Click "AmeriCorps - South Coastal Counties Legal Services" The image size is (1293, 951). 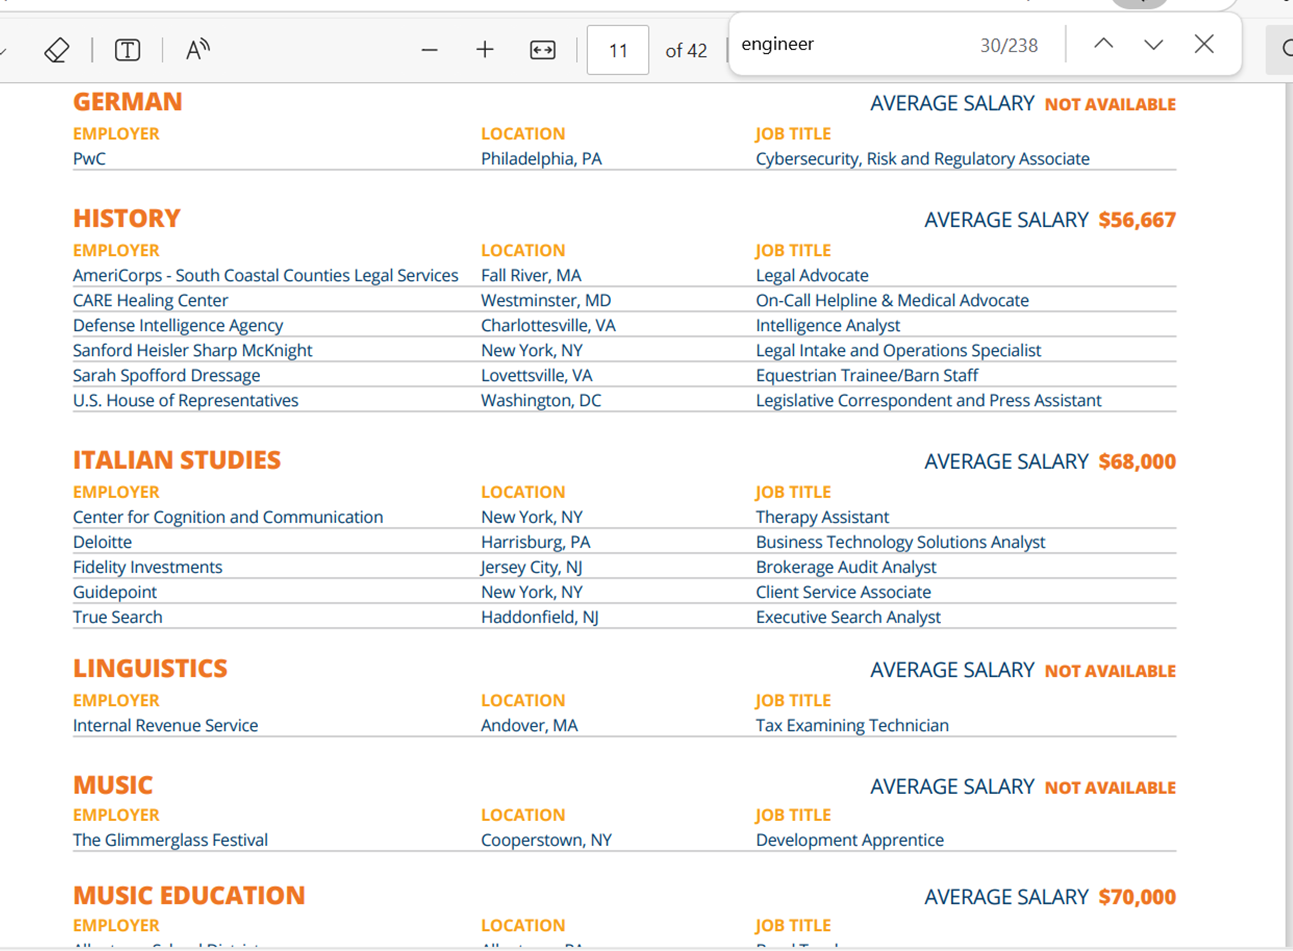click(266, 275)
